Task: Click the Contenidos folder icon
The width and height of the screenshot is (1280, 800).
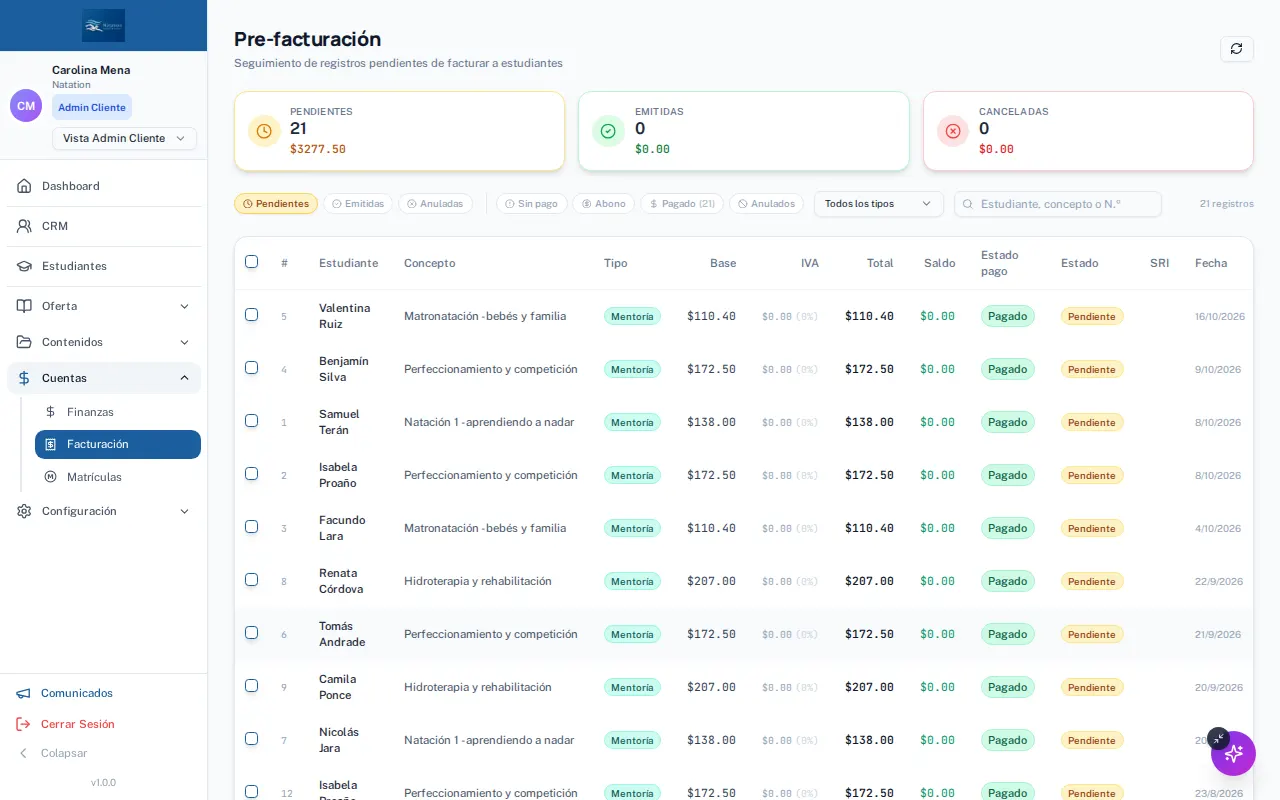Action: pyautogui.click(x=24, y=342)
